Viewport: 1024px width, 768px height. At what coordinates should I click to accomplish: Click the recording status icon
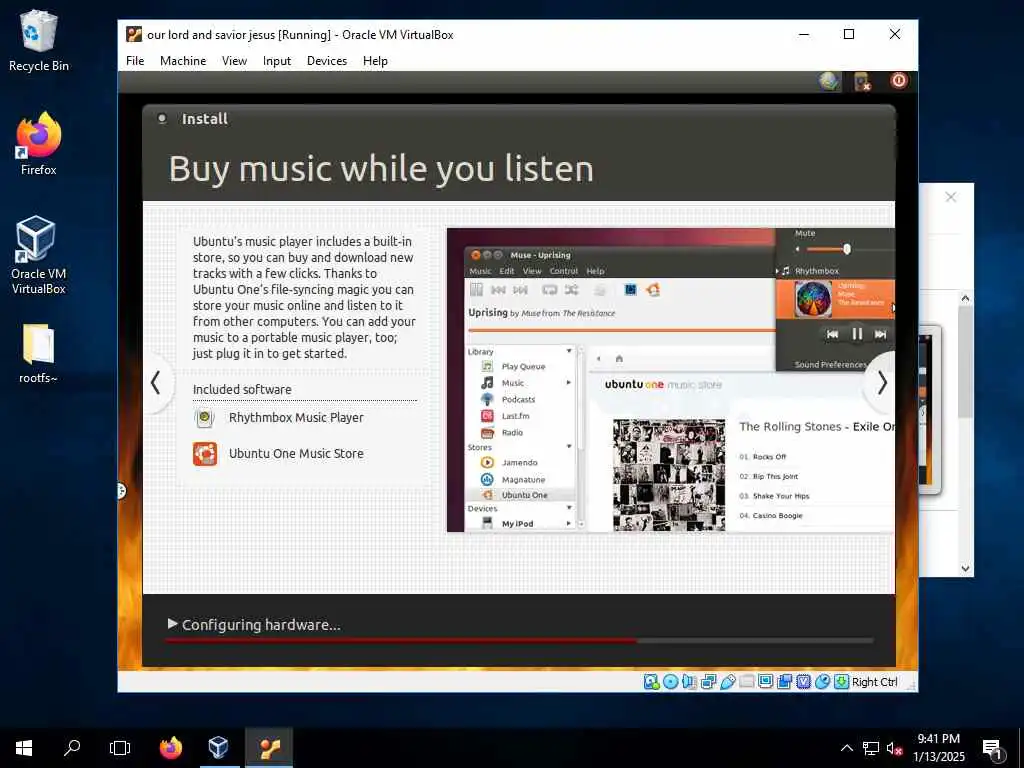click(784, 682)
